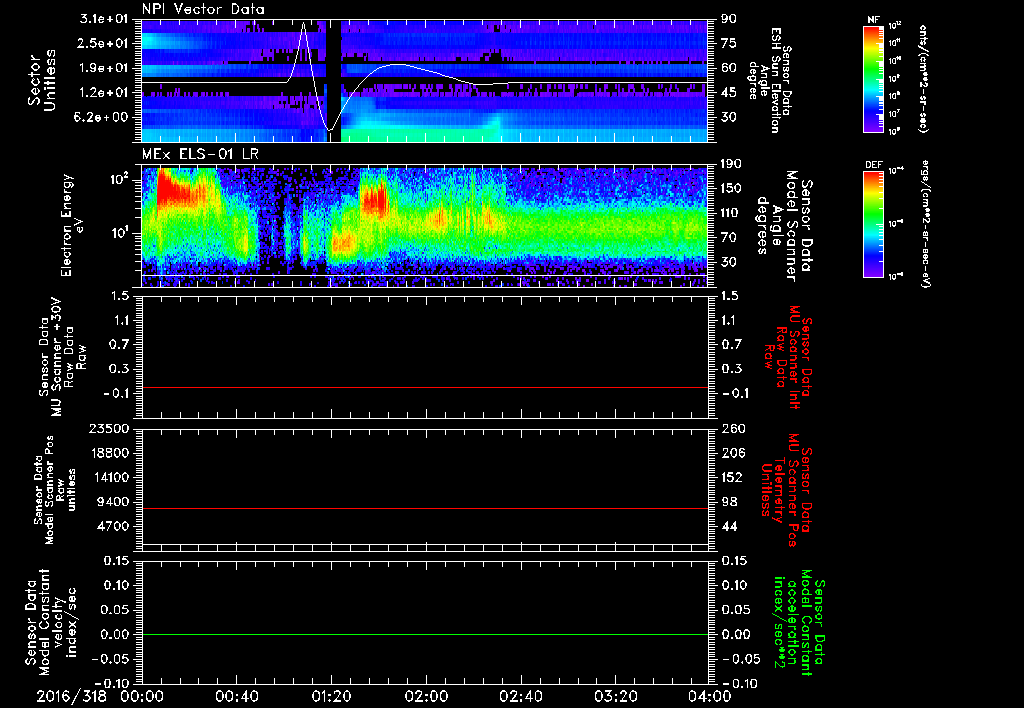Viewport: 1024px width, 708px height.
Task: Click the DEF color bar
Action: tap(874, 224)
